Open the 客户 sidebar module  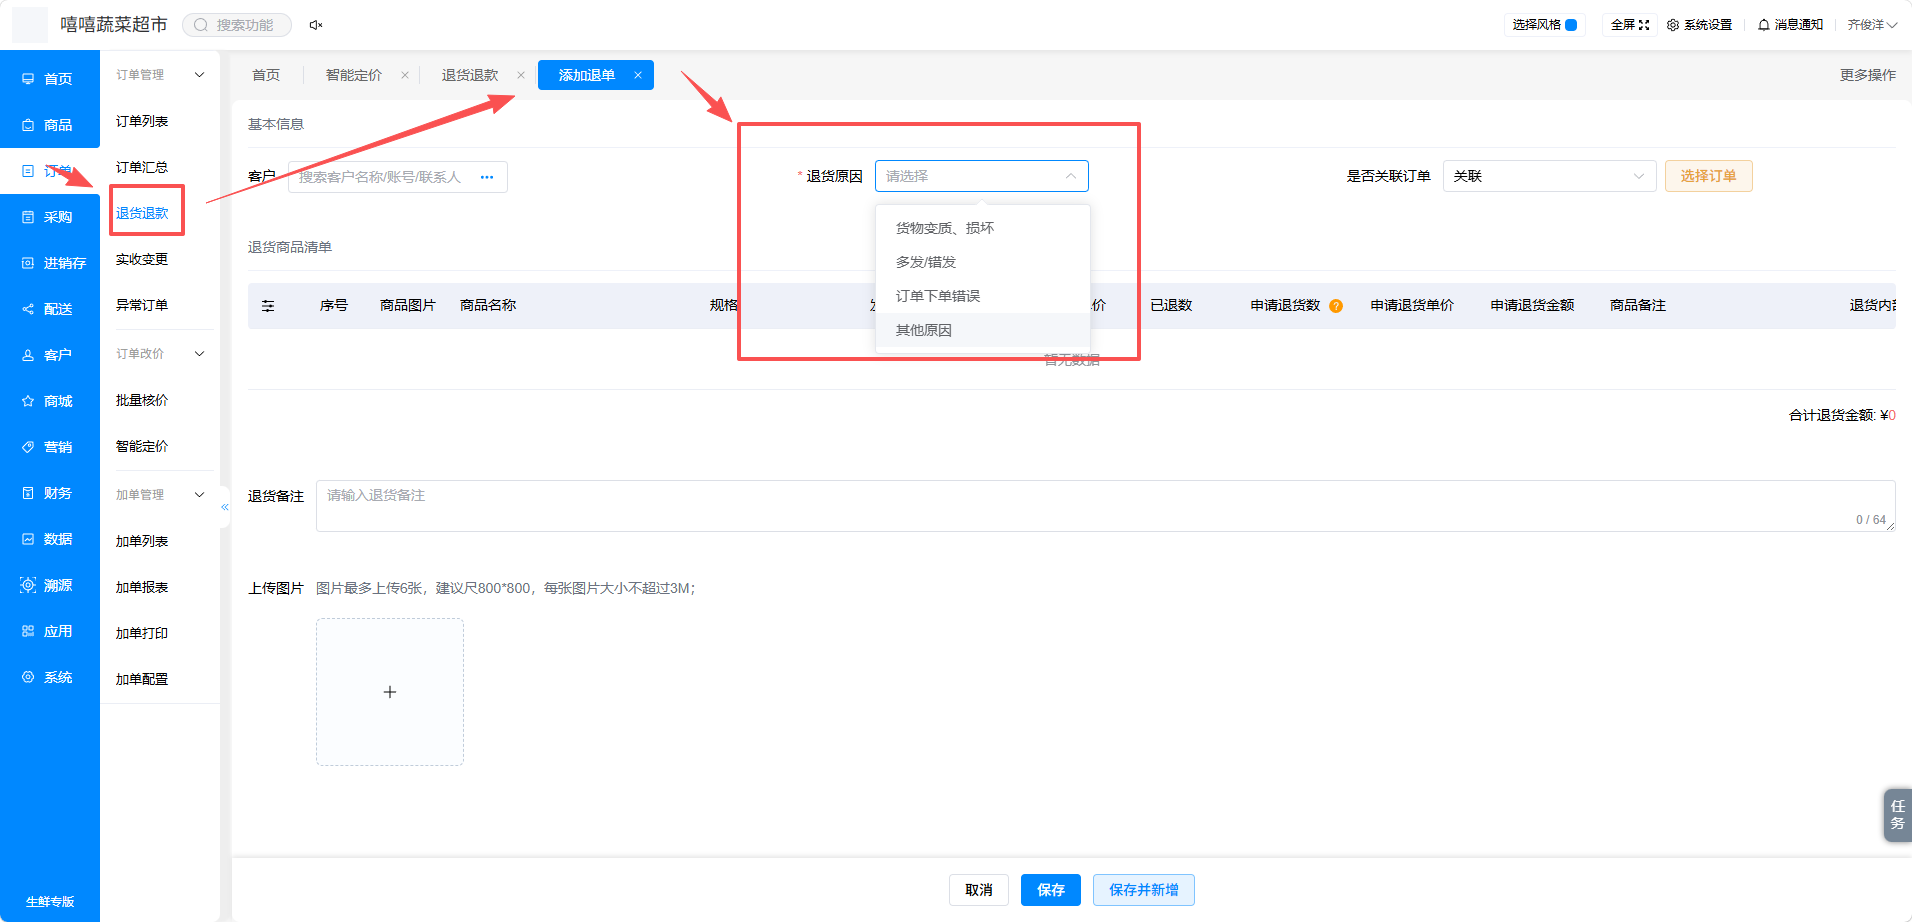[x=49, y=355]
